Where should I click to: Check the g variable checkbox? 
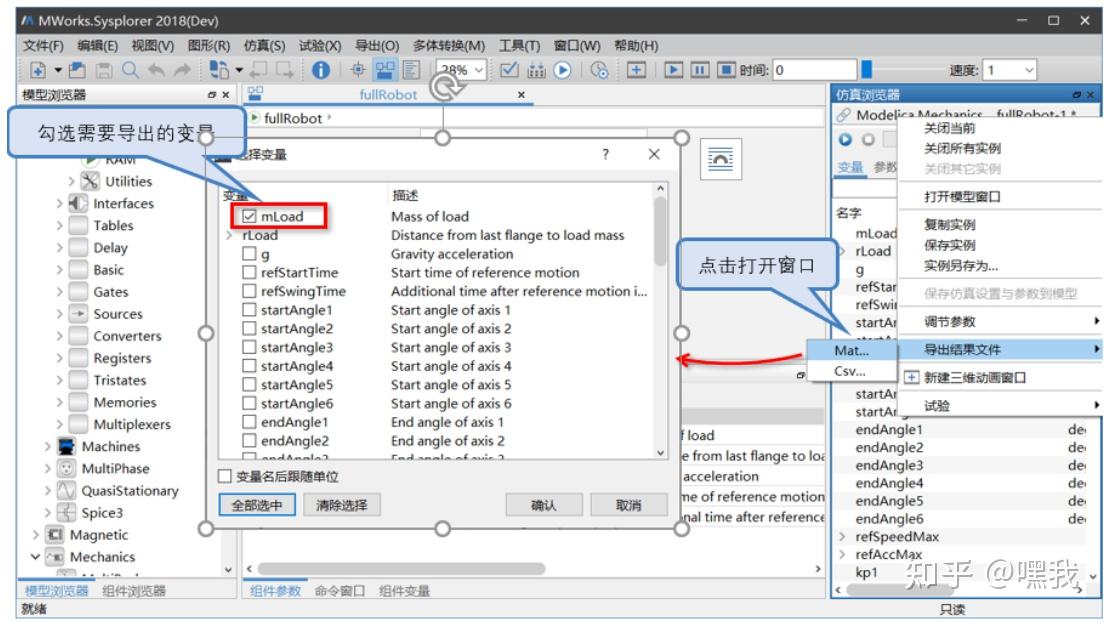pos(249,254)
